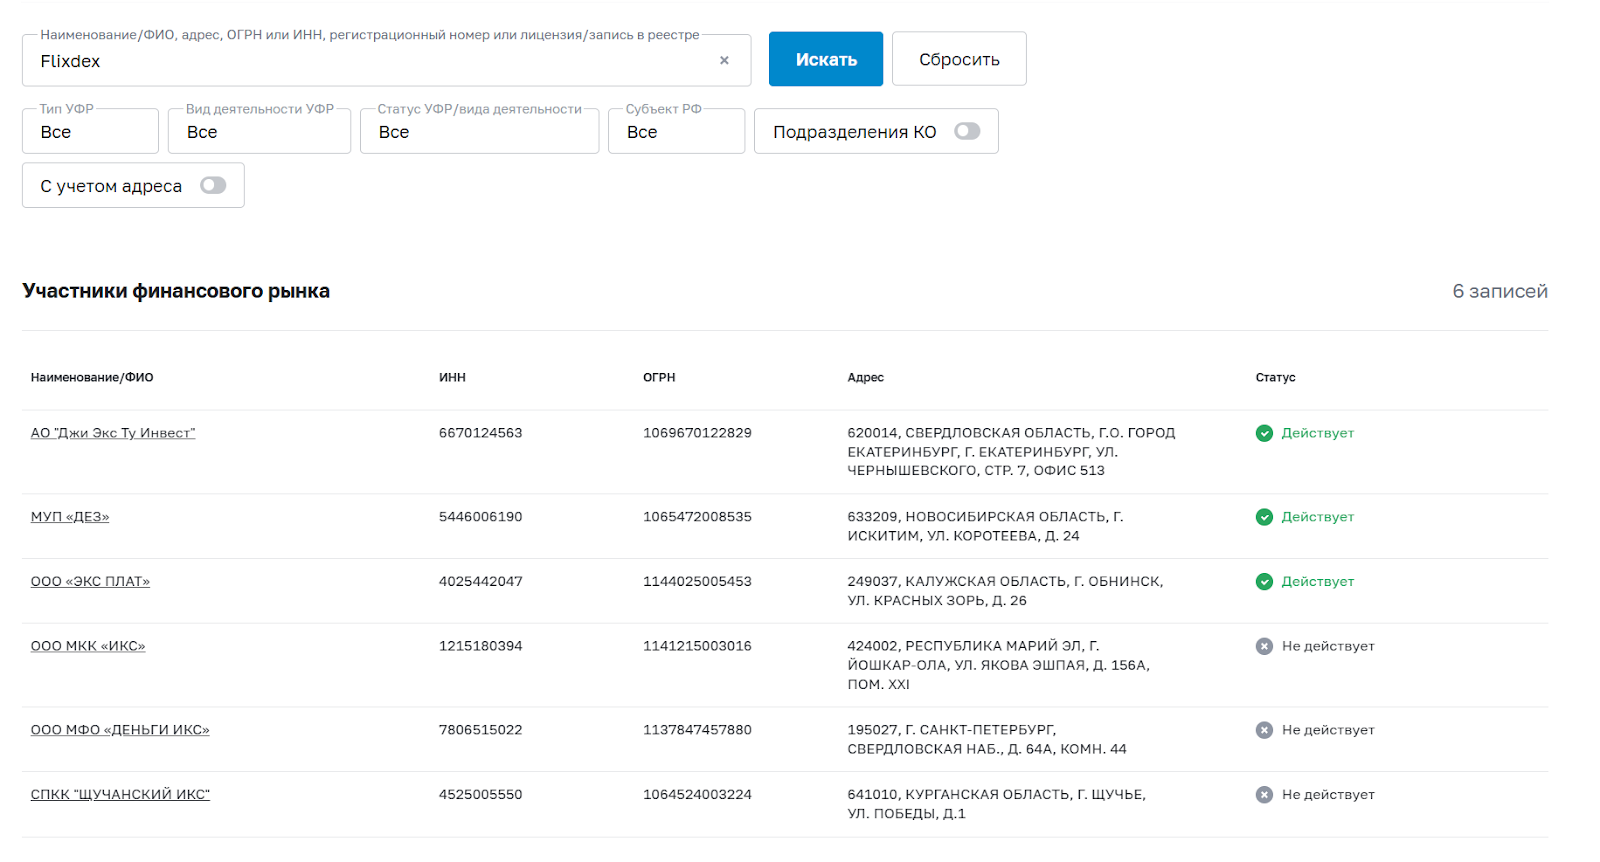Screen dimensions: 1600x862
Task: Open the Тип УФР dropdown
Action: pos(90,131)
